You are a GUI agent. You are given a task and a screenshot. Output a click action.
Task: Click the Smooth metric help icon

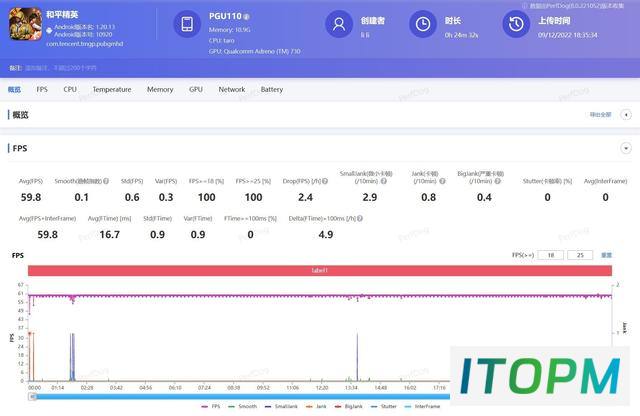click(x=106, y=181)
